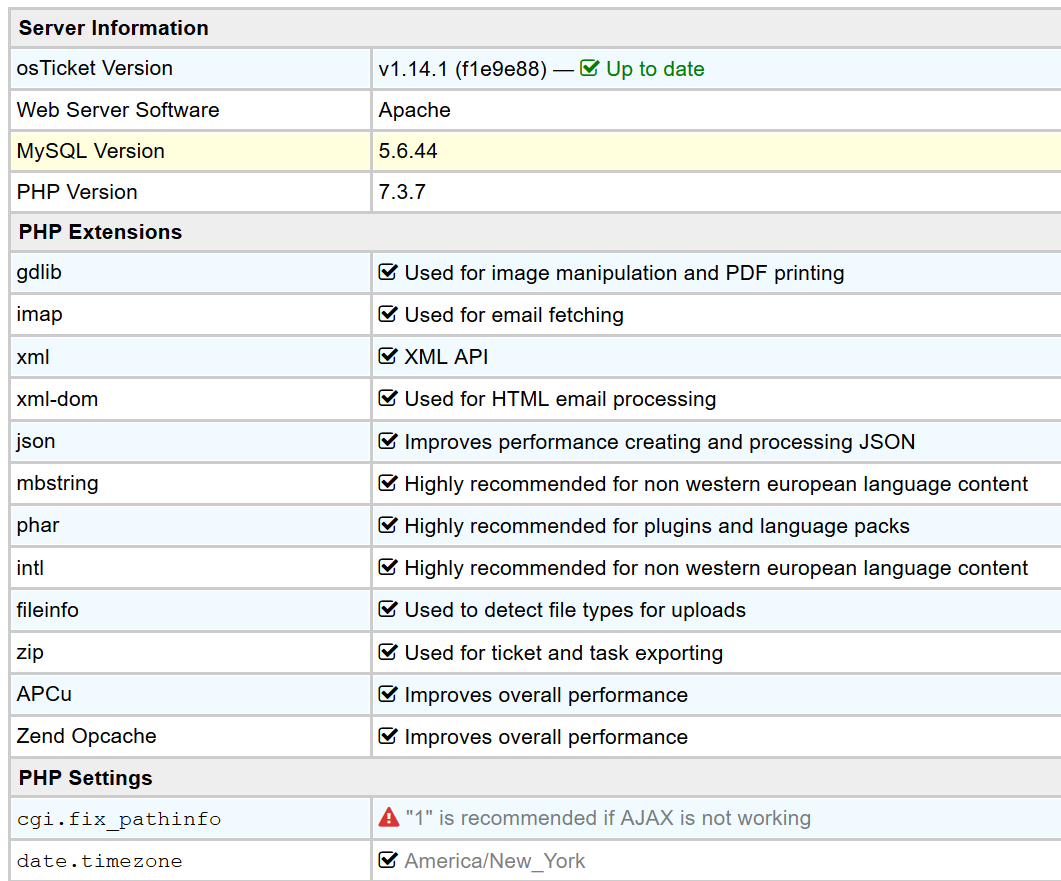Click the 'gdlib' extension name
1061x881 pixels.
click(39, 273)
